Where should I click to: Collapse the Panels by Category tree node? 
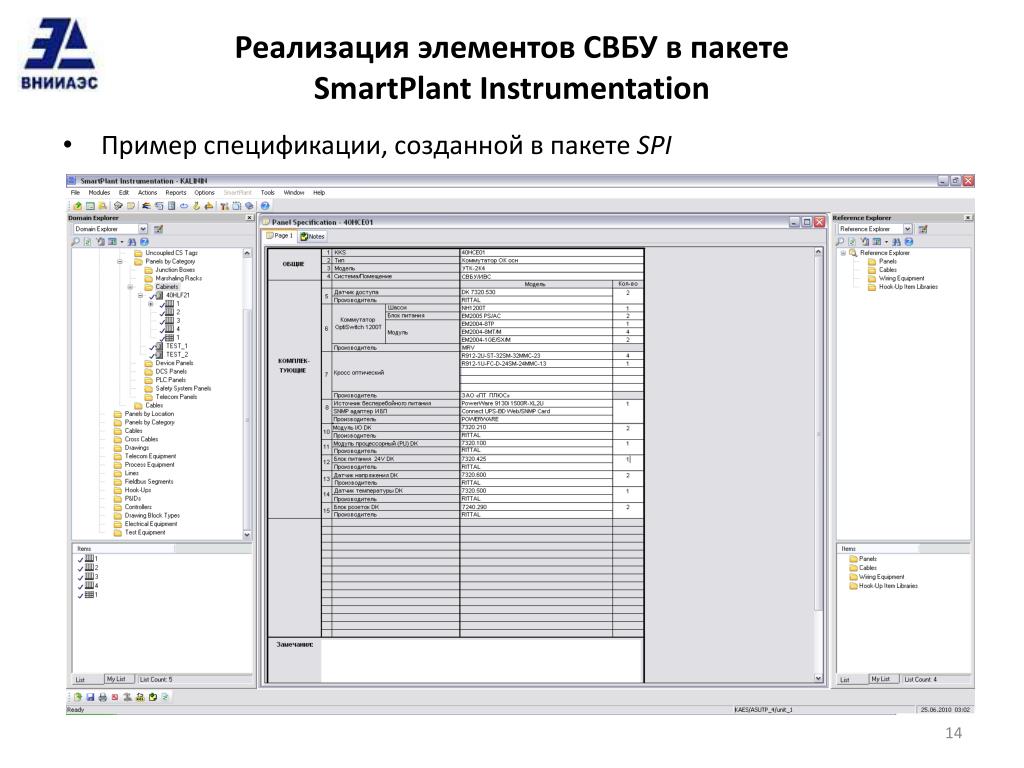(120, 261)
